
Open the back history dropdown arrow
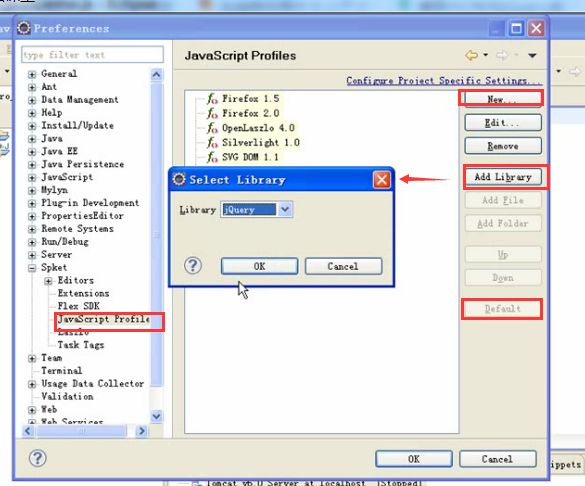[x=485, y=55]
